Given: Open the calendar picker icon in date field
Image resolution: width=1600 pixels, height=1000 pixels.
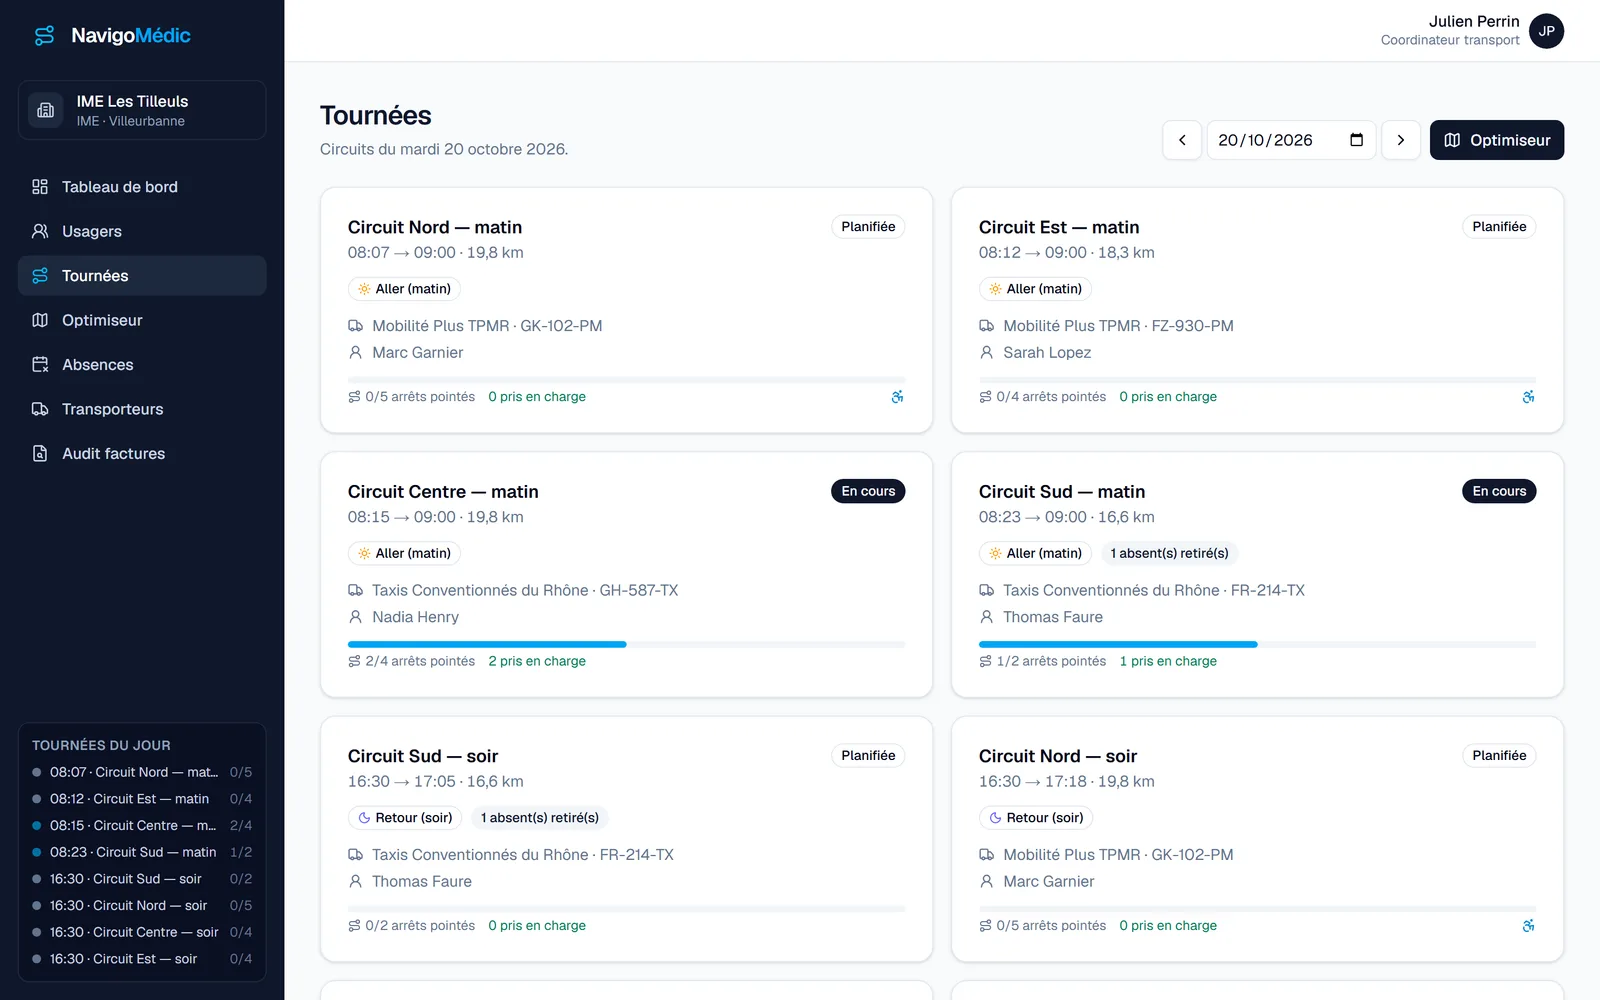Looking at the screenshot, I should [1356, 140].
